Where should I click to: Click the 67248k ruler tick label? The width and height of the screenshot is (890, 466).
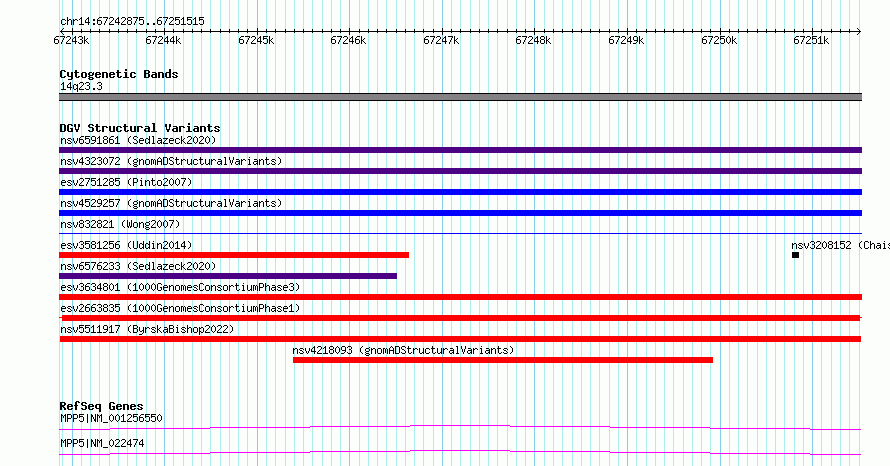[534, 40]
